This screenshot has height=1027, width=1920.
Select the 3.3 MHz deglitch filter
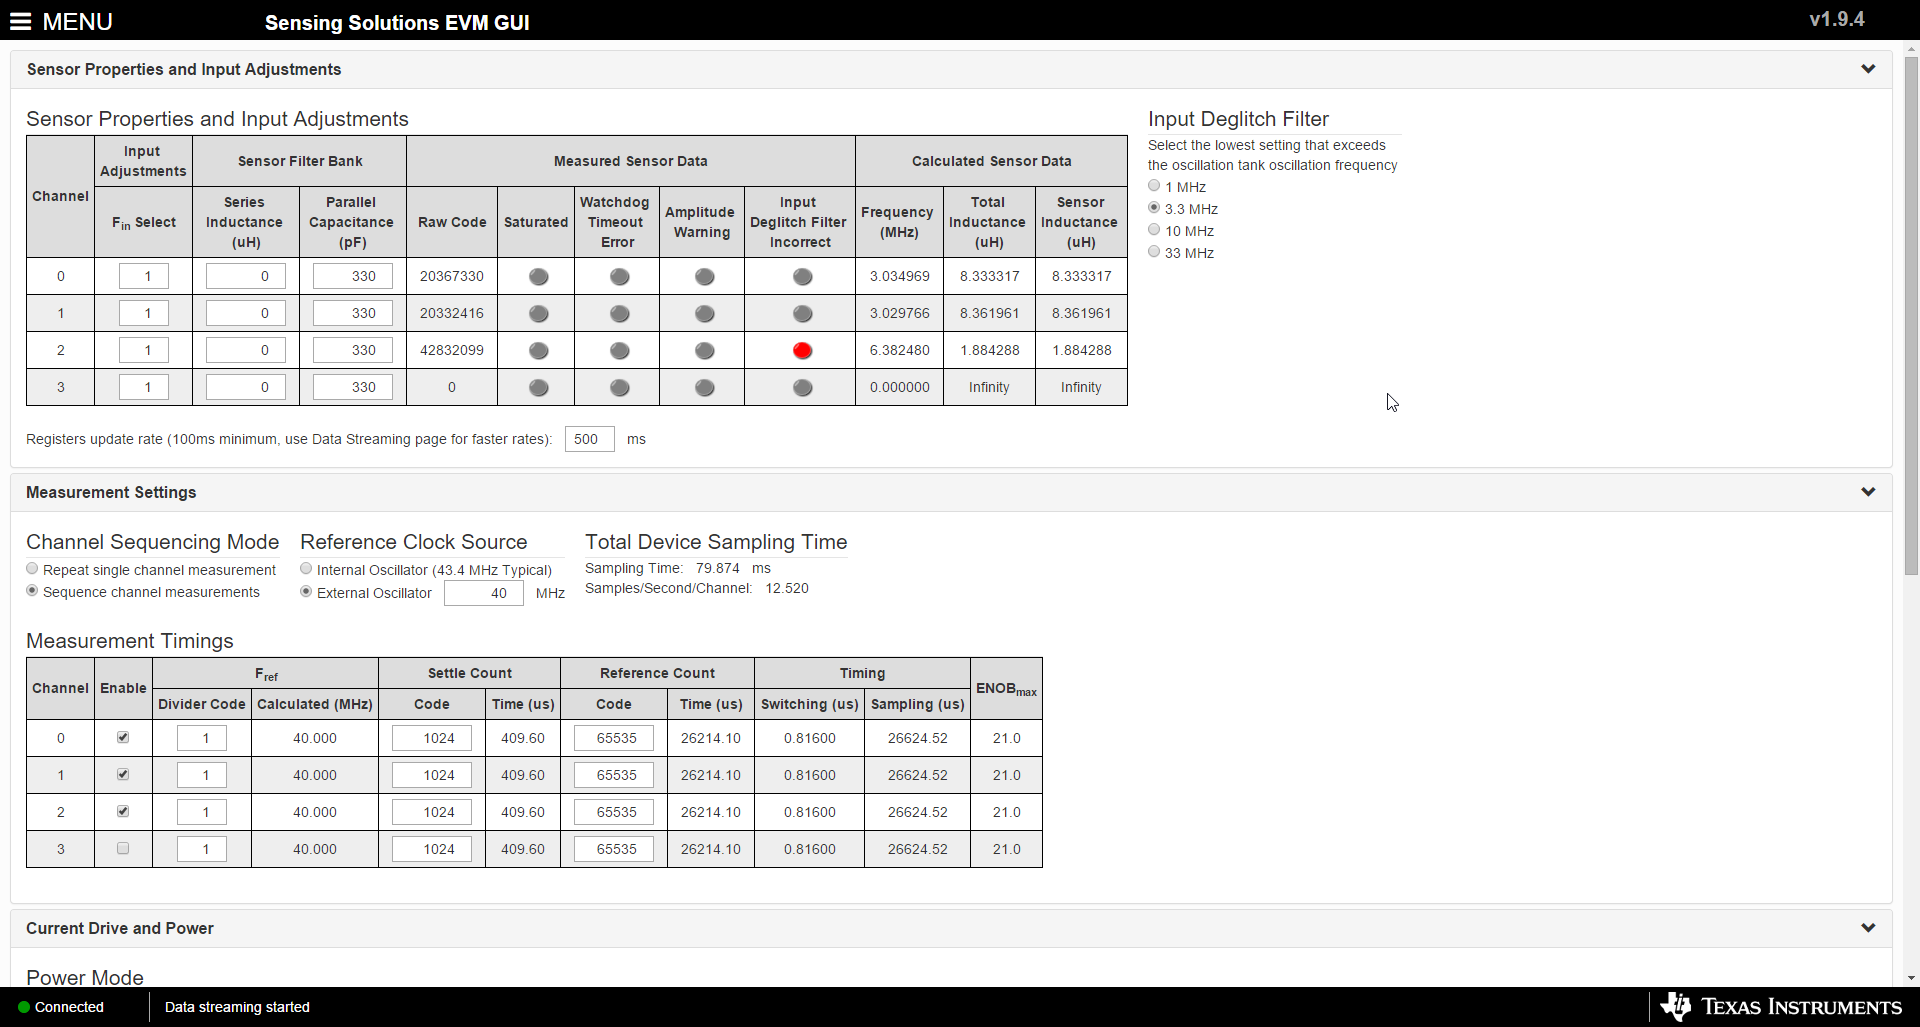[1154, 208]
